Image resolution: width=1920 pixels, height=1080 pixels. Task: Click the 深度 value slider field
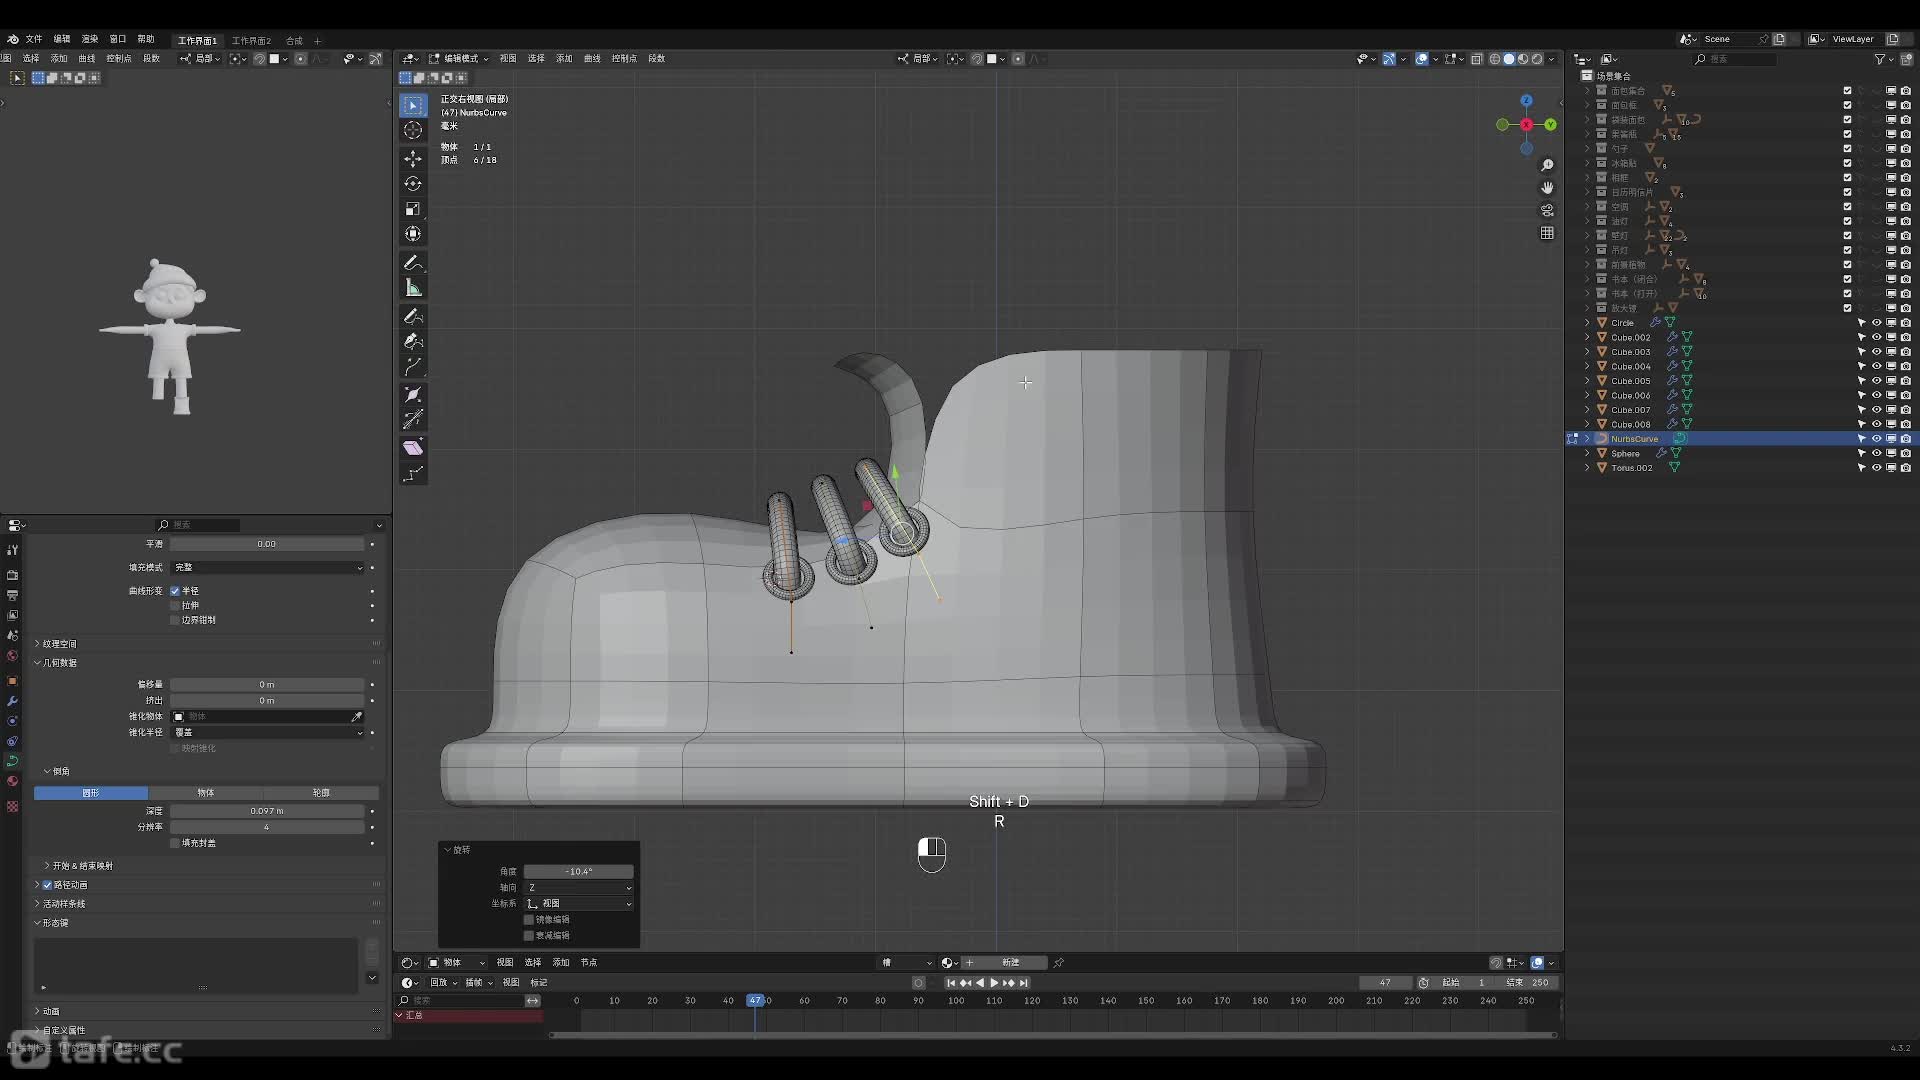267,811
